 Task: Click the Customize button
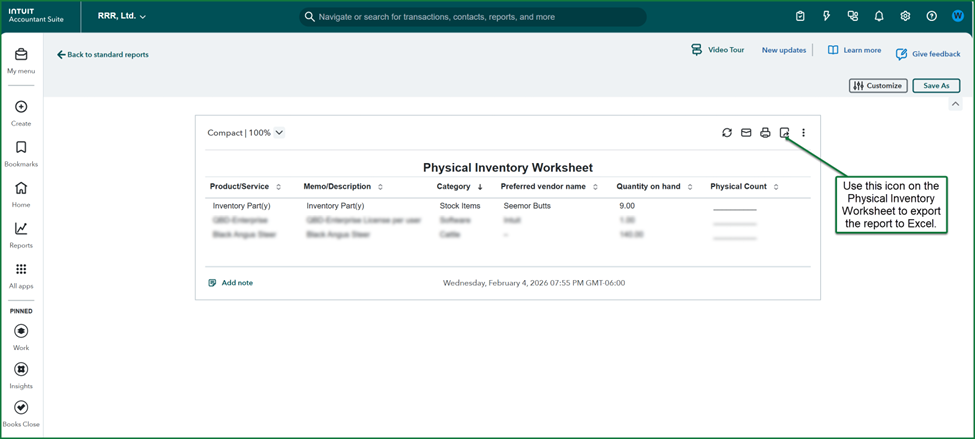click(x=878, y=86)
